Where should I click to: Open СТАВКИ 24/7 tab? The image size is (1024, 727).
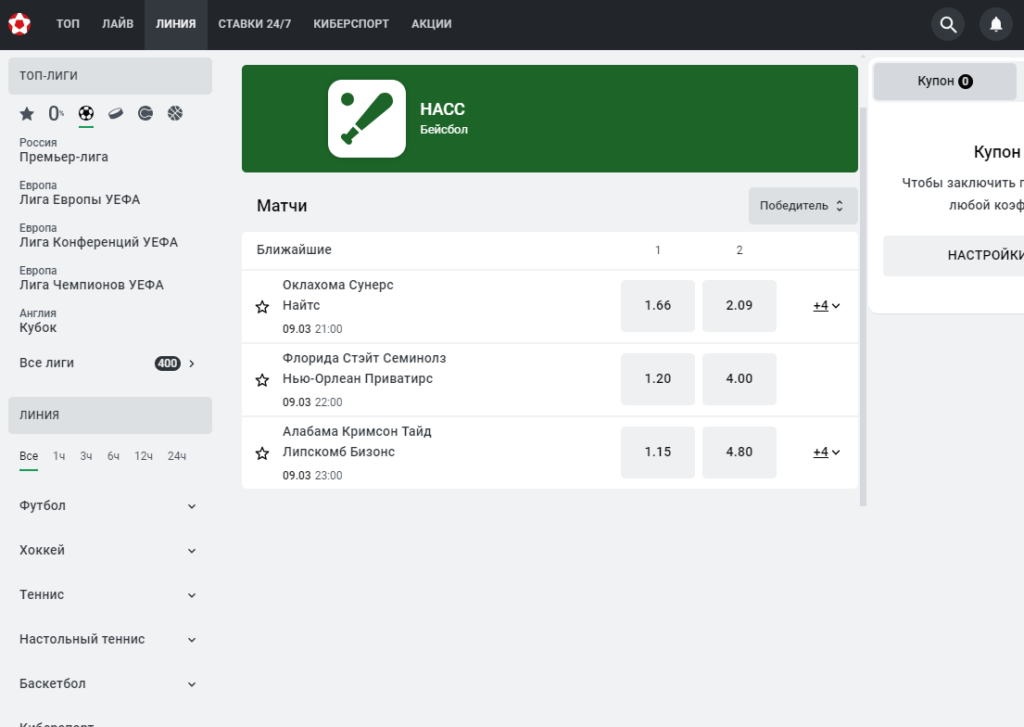click(255, 24)
